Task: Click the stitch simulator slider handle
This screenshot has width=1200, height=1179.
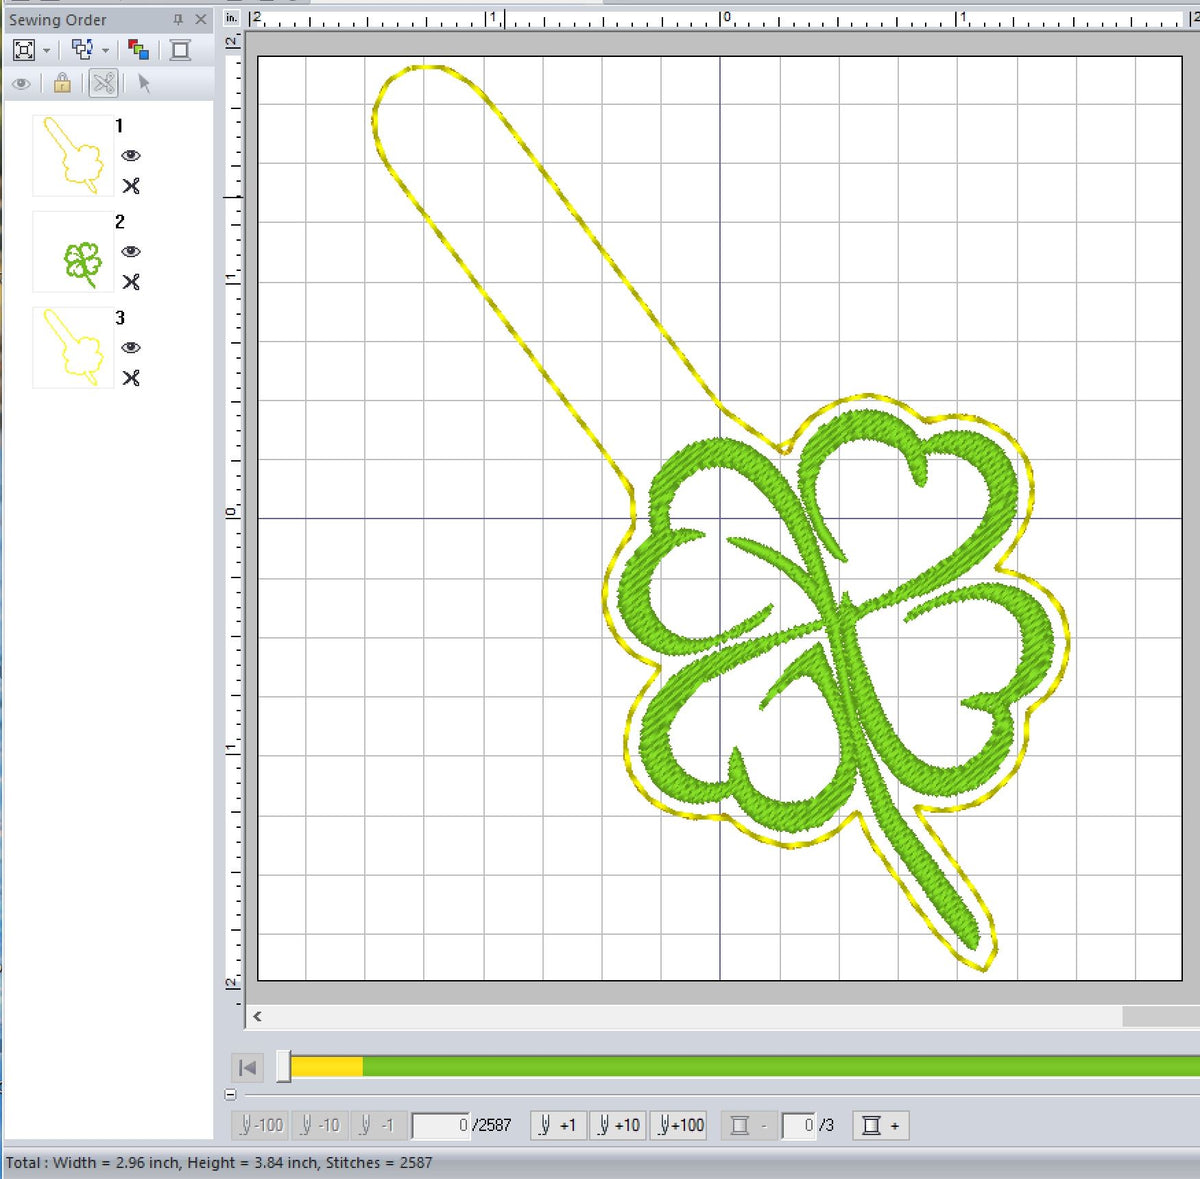Action: coord(284,1066)
